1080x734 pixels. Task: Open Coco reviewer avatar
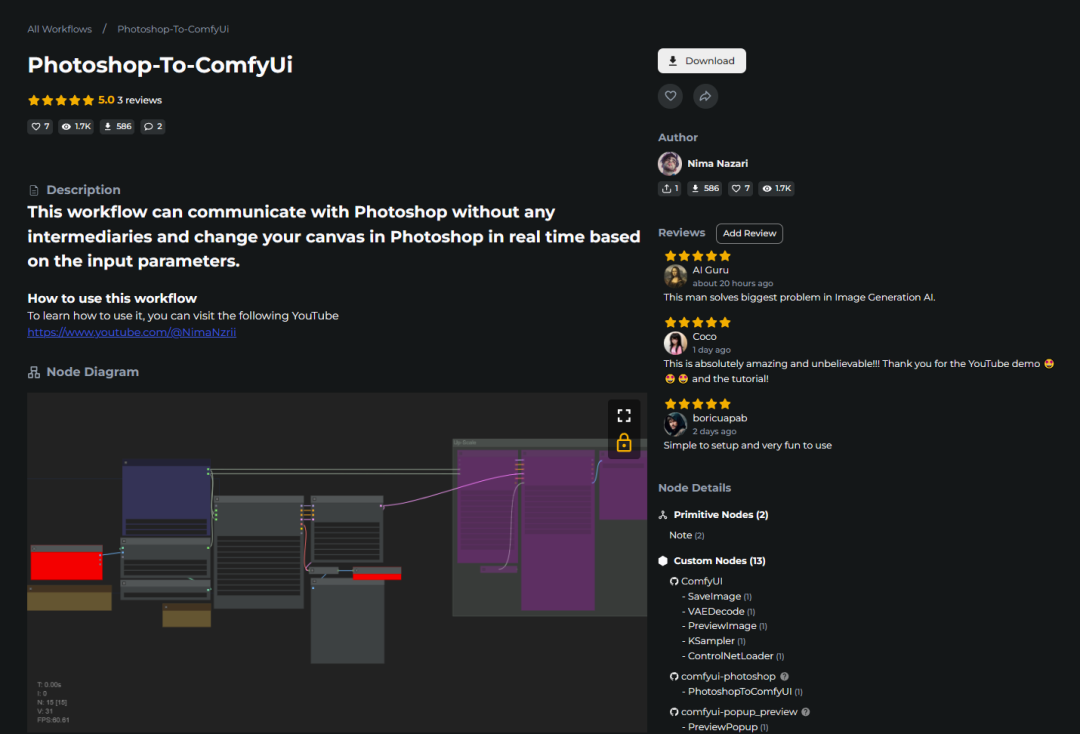click(675, 342)
